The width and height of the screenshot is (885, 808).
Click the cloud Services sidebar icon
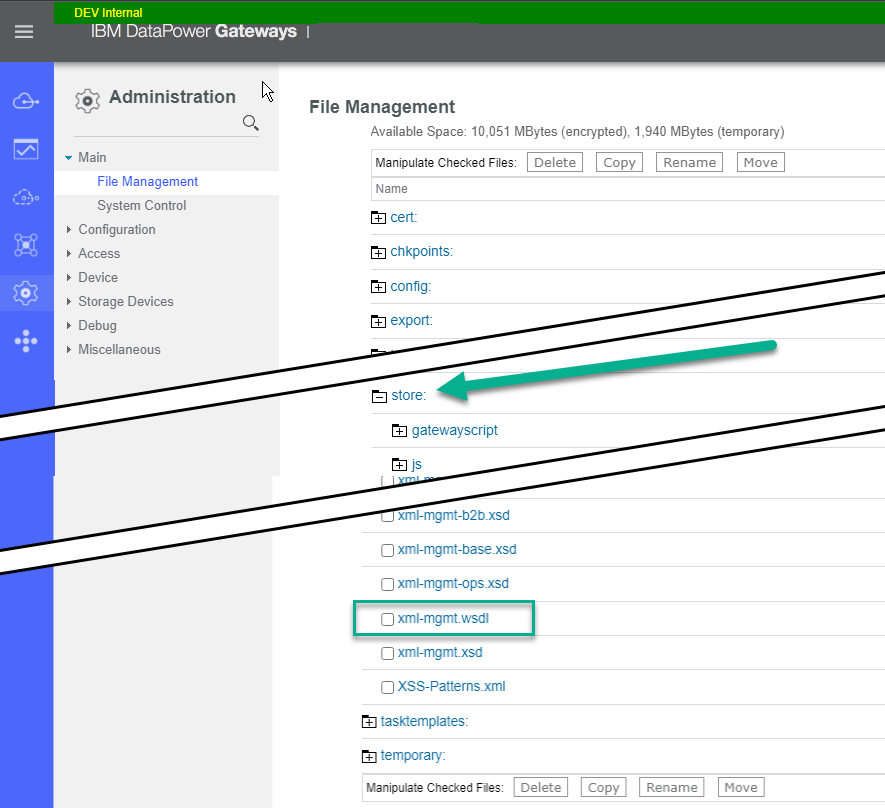pos(26,102)
